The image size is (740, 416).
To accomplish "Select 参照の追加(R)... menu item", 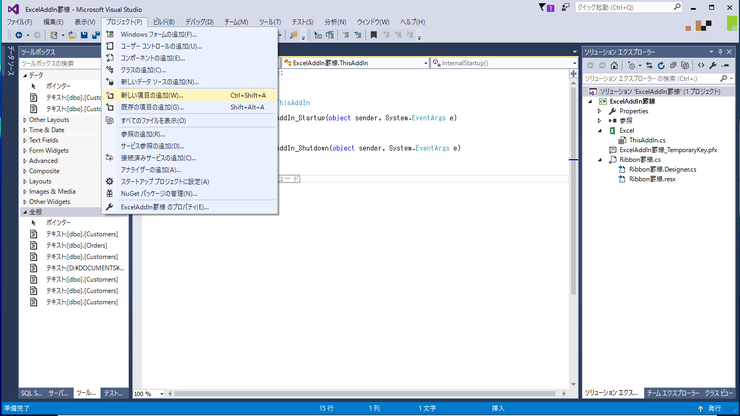I will coord(190,134).
